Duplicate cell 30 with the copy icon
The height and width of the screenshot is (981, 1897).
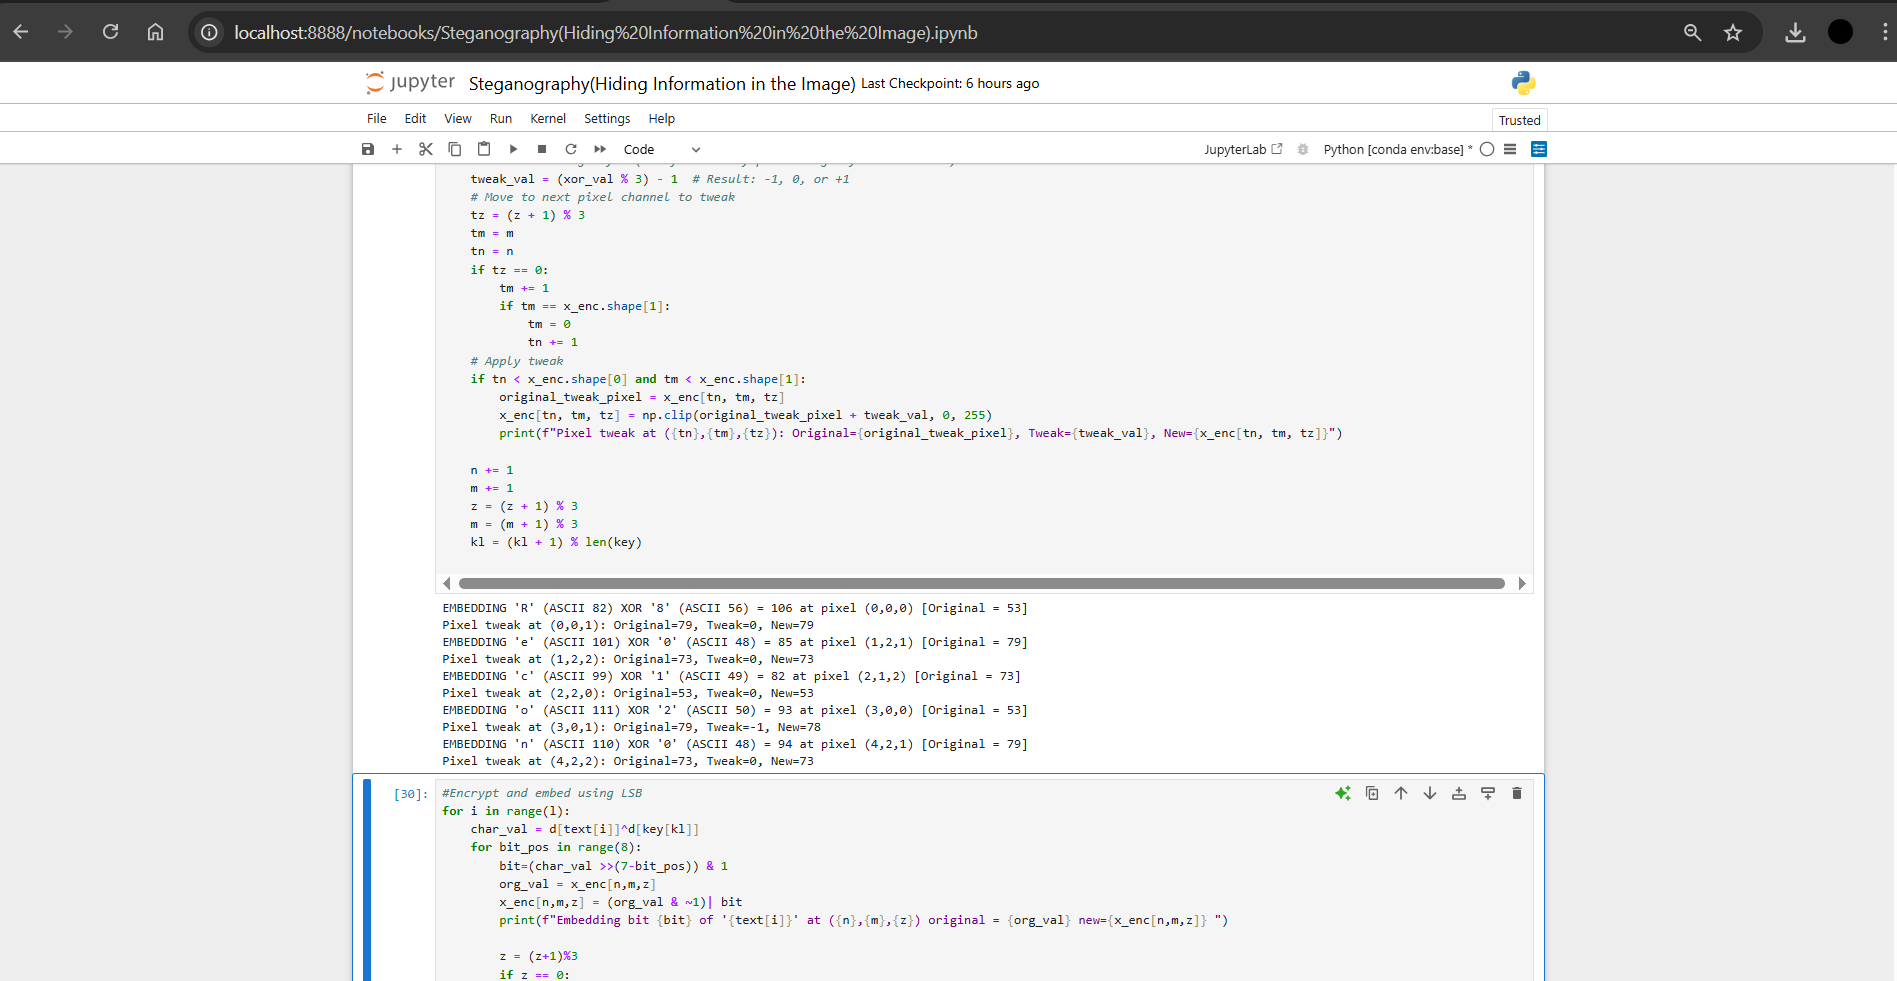click(x=1372, y=793)
